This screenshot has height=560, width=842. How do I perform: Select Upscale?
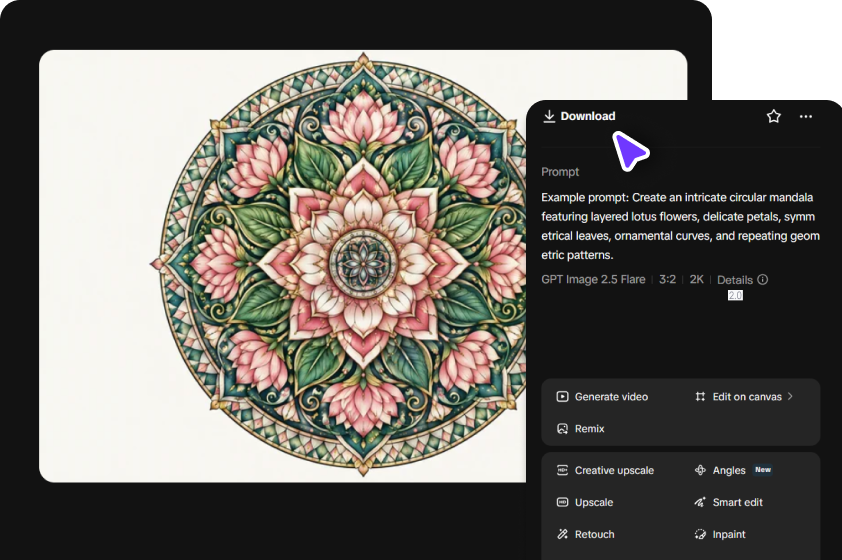click(x=585, y=503)
